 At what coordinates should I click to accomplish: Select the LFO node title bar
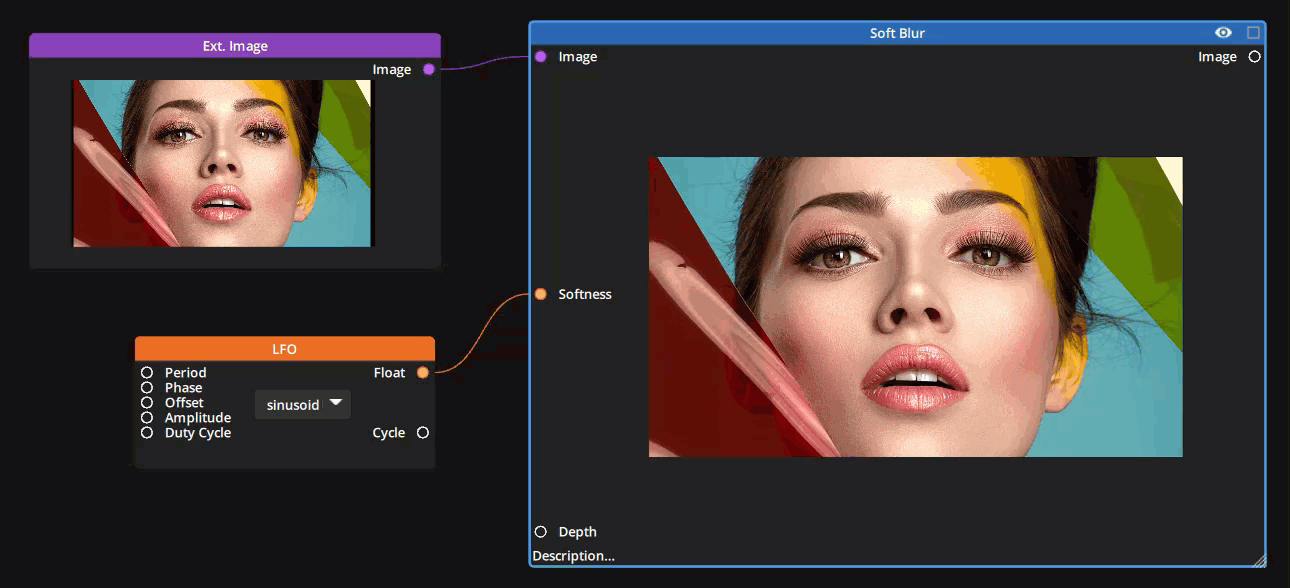point(285,349)
